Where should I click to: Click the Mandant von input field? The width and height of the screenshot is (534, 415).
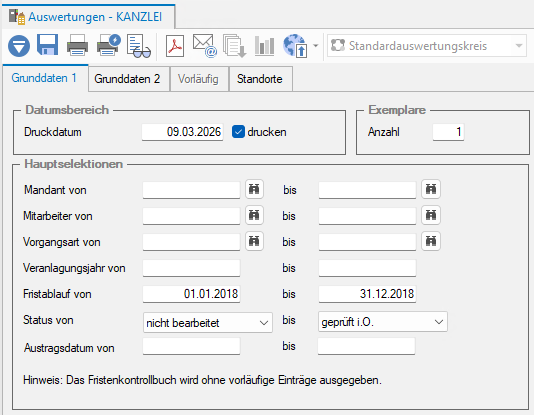pos(191,190)
